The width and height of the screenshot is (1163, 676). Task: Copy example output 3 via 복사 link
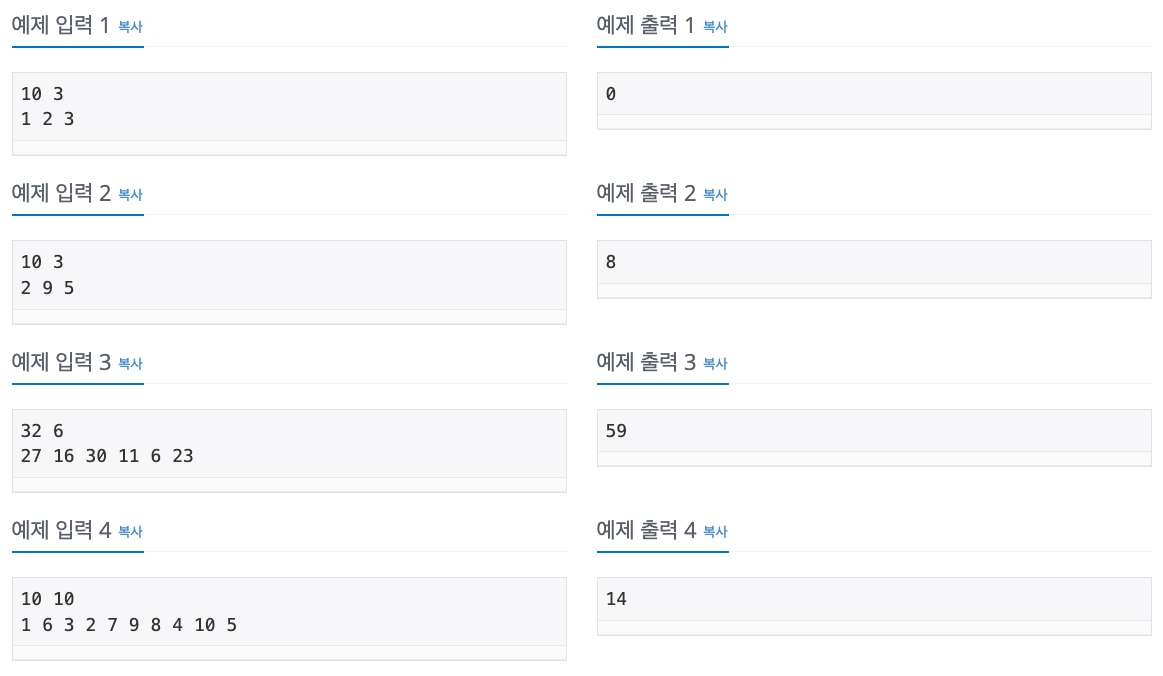pyautogui.click(x=715, y=364)
